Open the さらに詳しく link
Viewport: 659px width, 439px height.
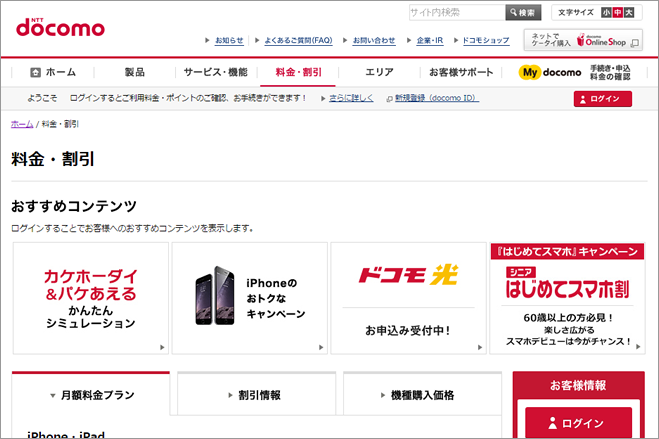click(351, 98)
